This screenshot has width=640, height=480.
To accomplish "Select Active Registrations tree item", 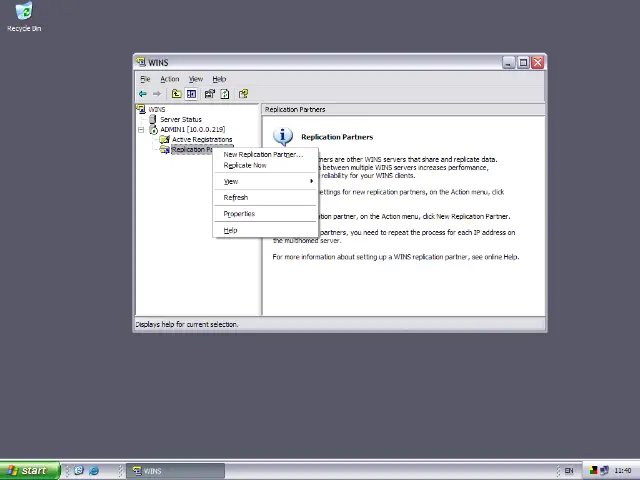I will click(202, 140).
